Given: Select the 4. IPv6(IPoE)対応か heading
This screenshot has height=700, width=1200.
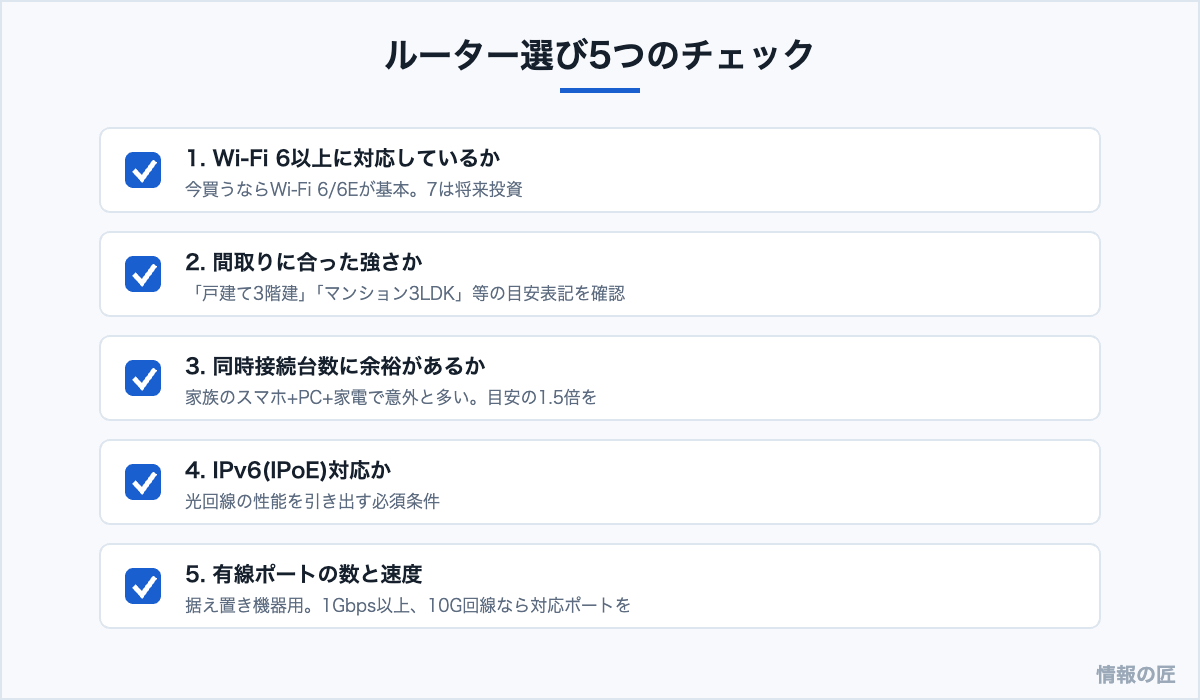Looking at the screenshot, I should [x=294, y=470].
